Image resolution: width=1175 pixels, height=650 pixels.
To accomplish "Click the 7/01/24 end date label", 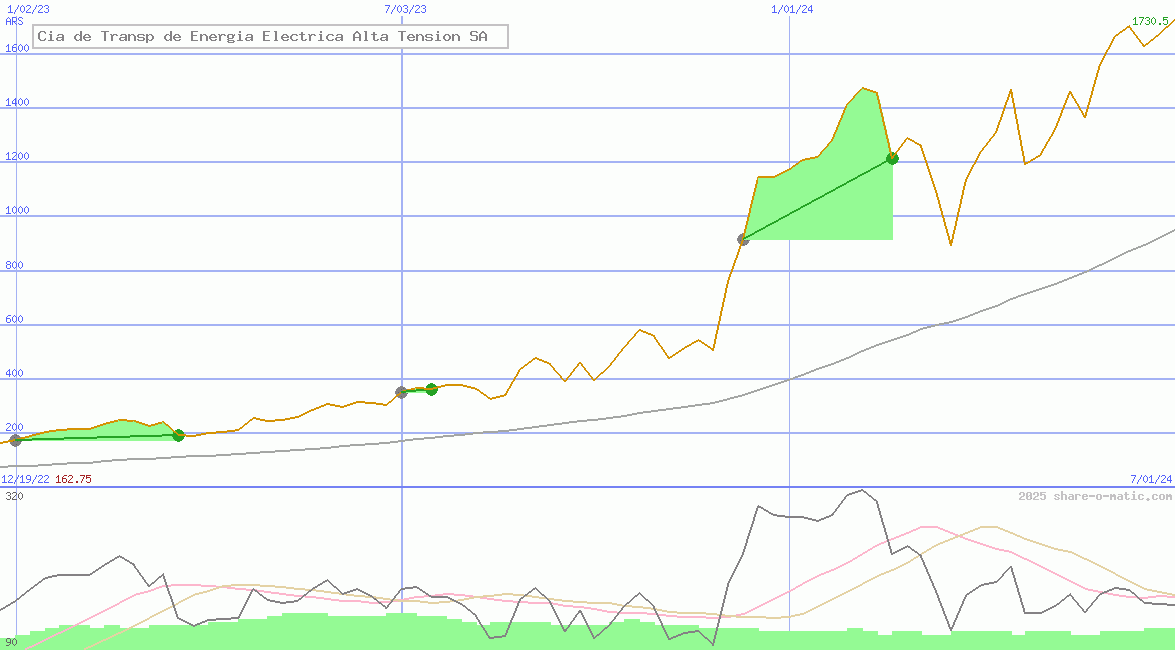I will [1150, 479].
